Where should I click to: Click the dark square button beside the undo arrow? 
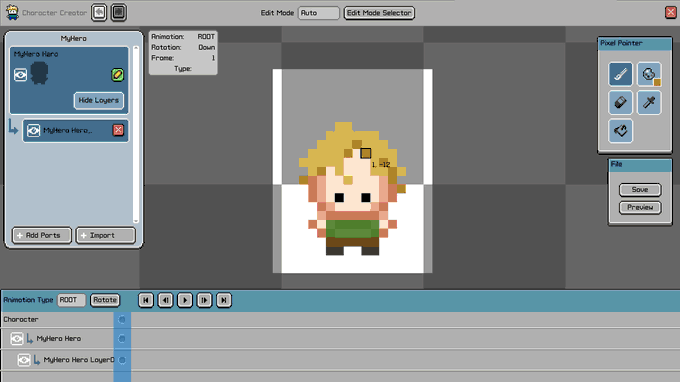pyautogui.click(x=118, y=13)
